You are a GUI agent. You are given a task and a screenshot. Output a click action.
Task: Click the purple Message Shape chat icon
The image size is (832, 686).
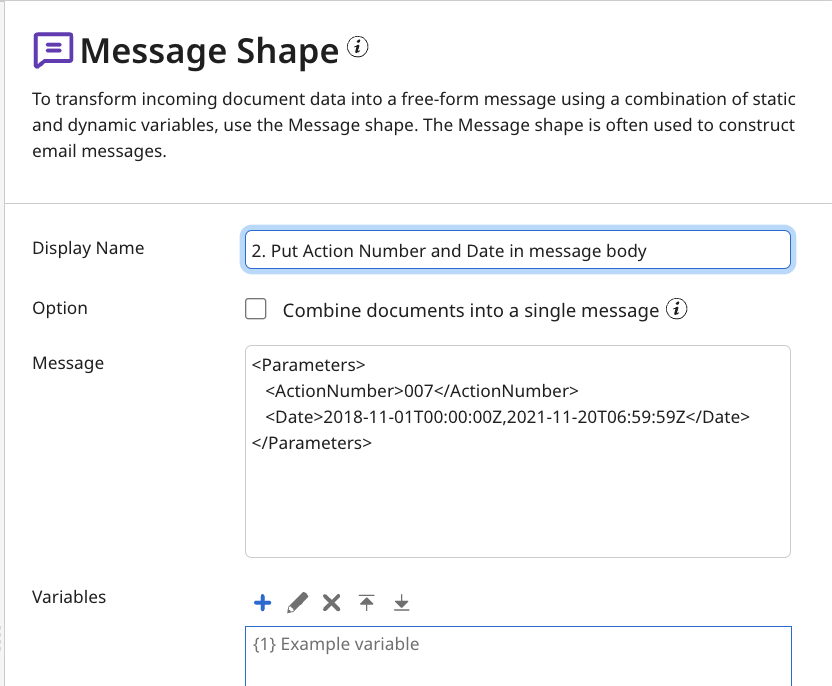(x=53, y=50)
